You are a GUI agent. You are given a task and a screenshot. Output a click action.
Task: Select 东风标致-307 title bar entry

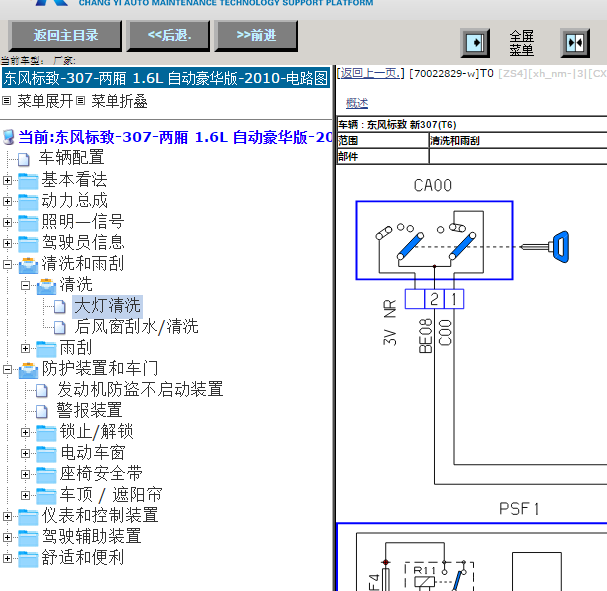[x=166, y=78]
